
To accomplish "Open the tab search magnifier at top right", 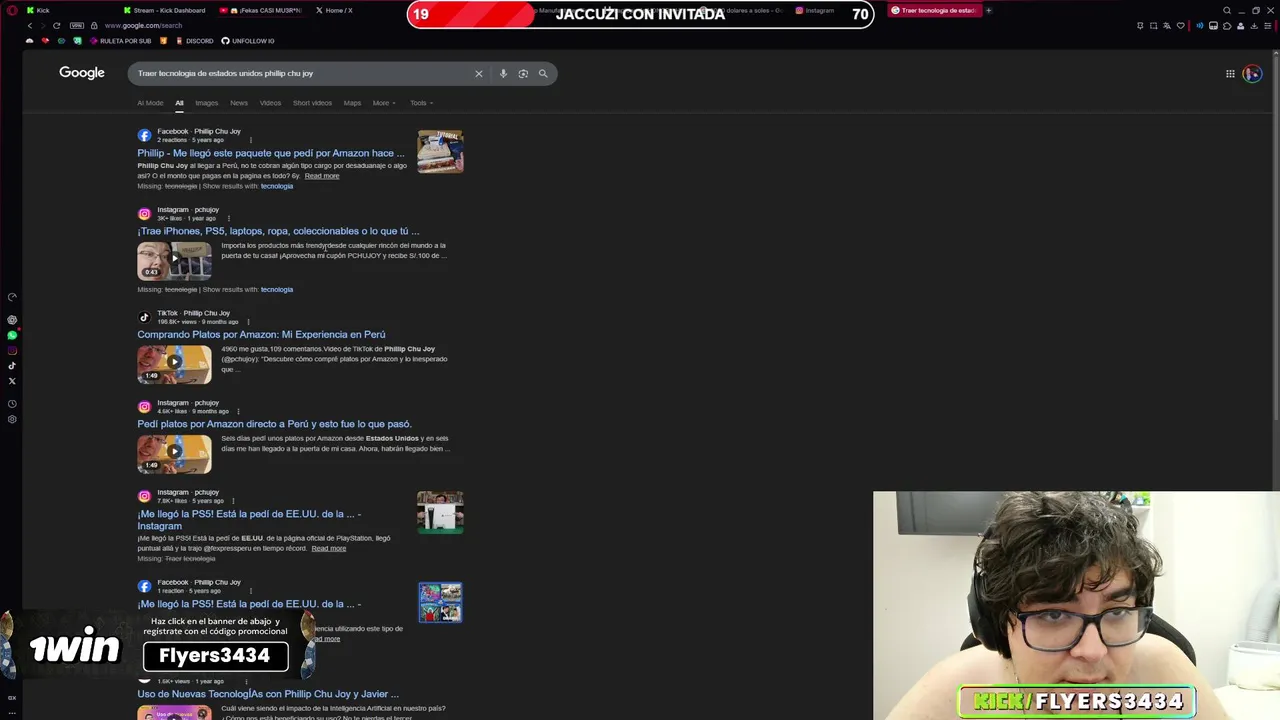I will coord(1227,10).
